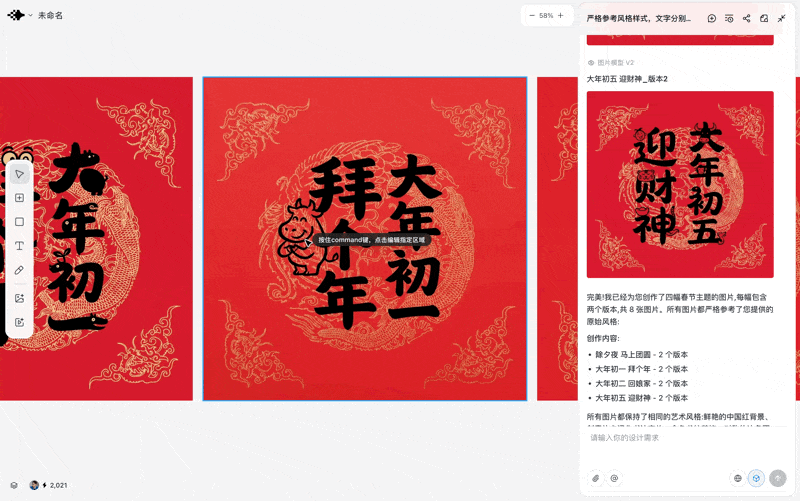Share the current conversation

pos(746,18)
